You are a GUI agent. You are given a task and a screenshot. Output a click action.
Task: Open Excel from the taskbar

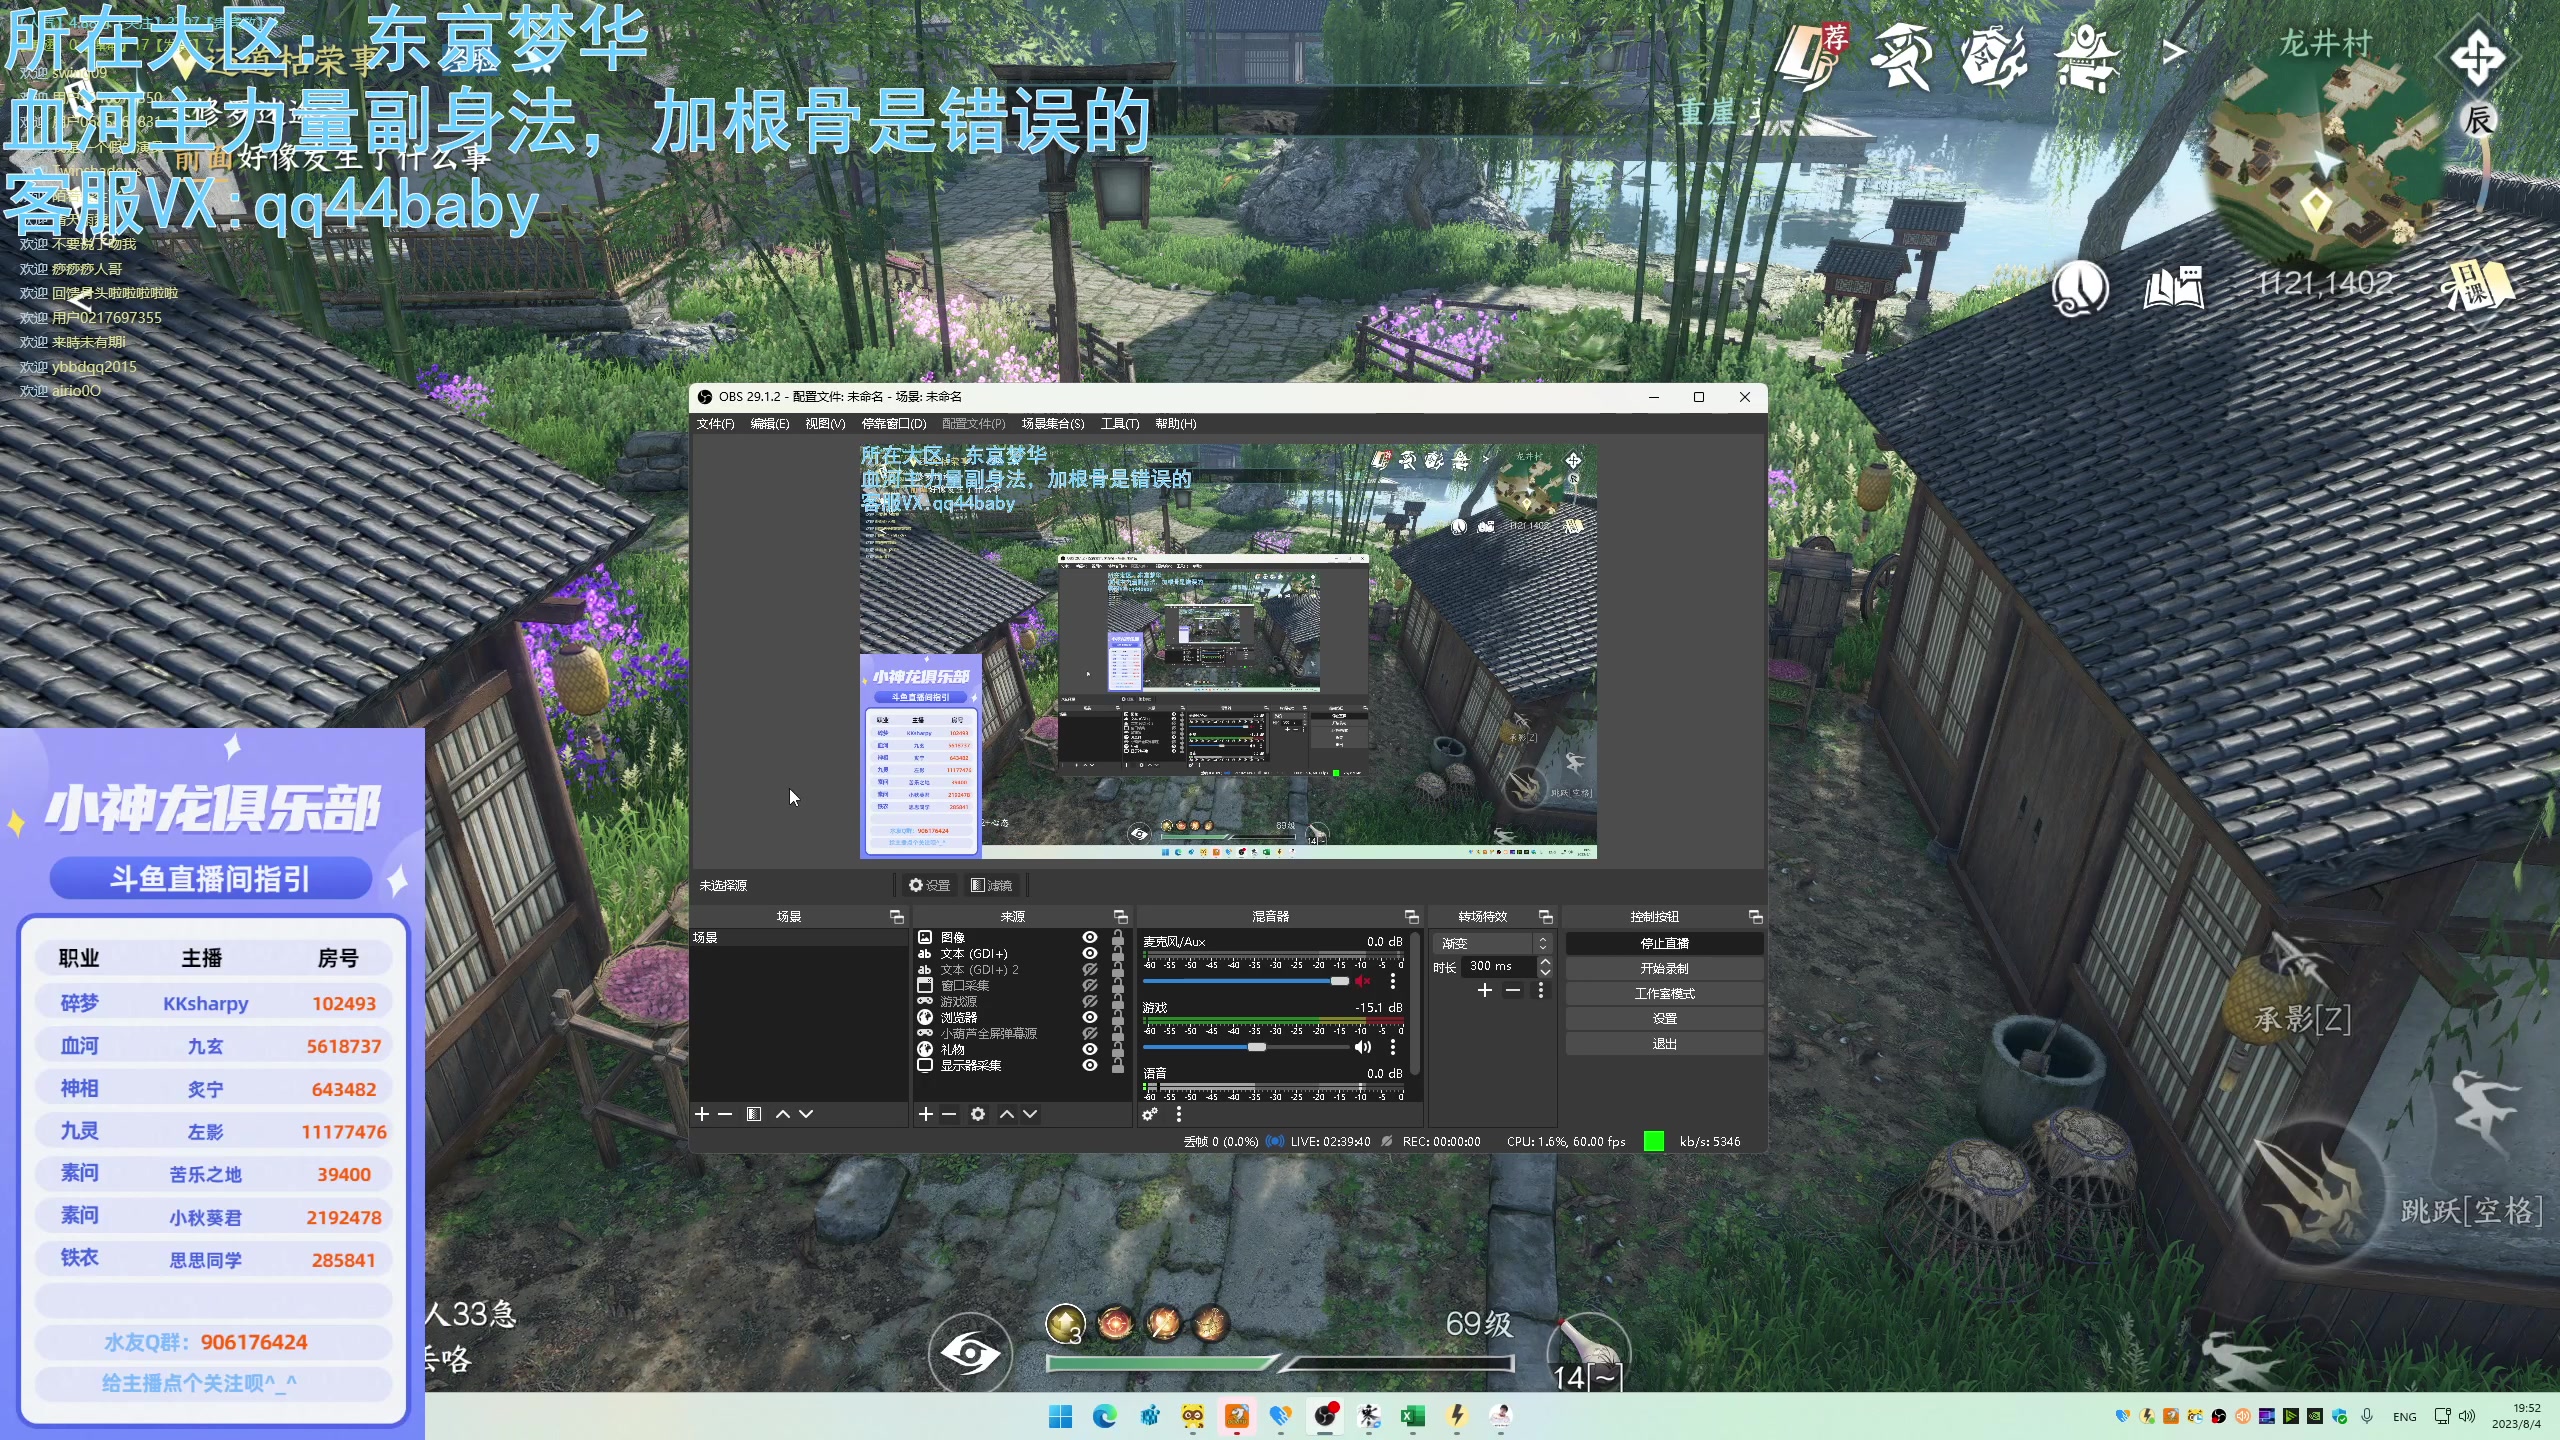(1413, 1416)
